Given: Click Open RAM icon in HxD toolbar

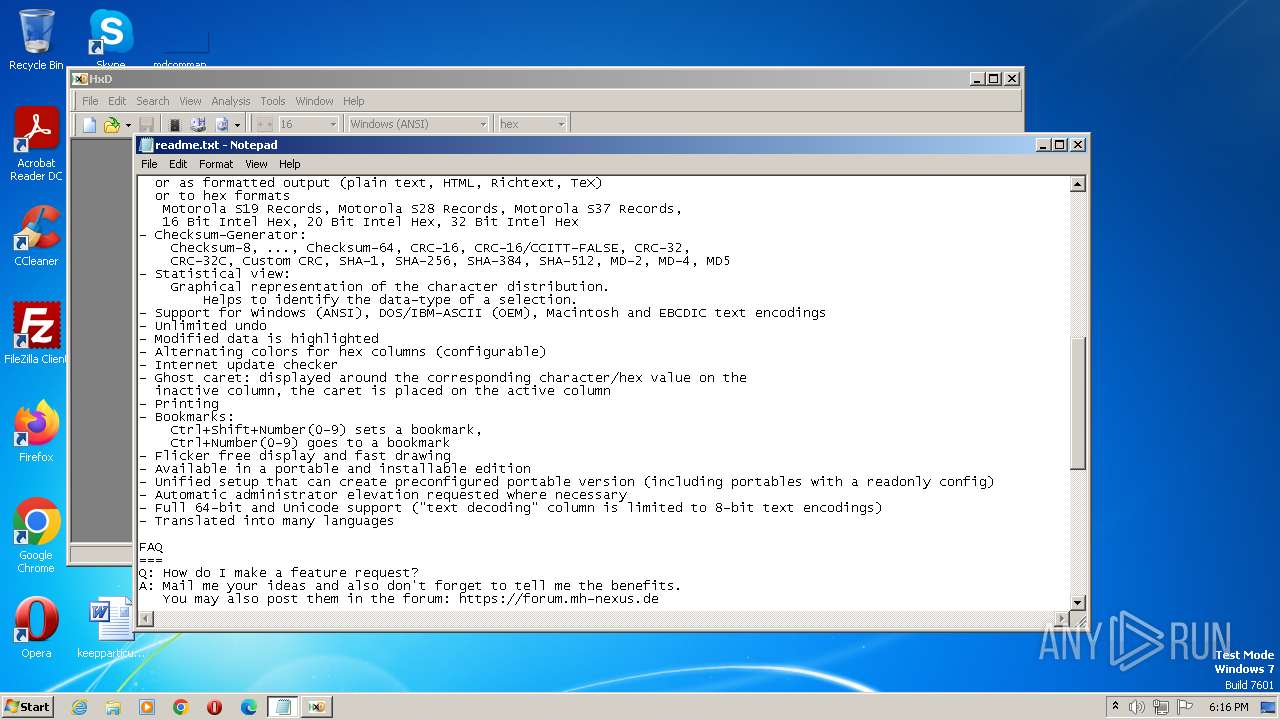Looking at the screenshot, I should click(x=174, y=124).
